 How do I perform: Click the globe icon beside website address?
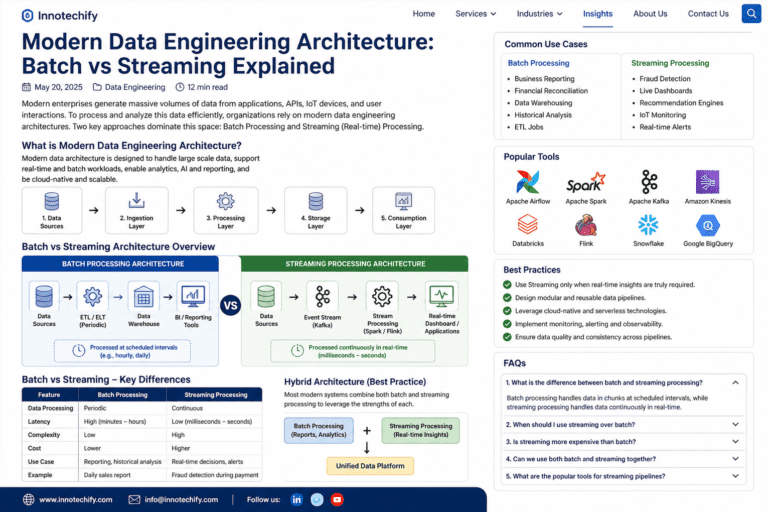click(28, 500)
